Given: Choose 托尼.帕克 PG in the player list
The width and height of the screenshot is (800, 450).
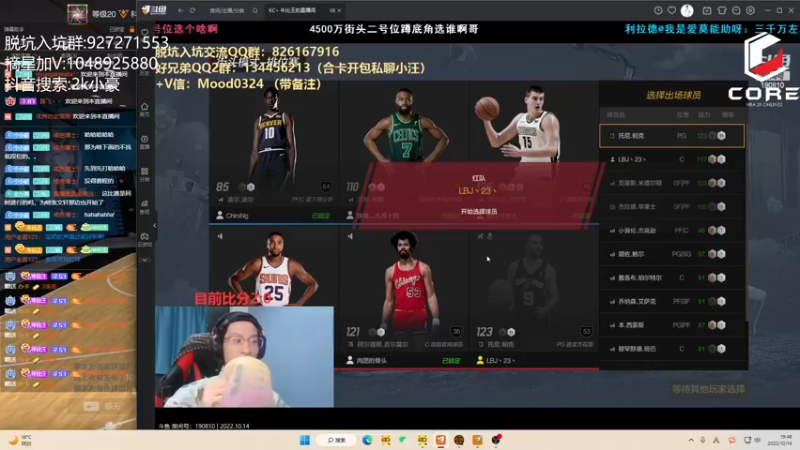Looking at the screenshot, I should coord(672,136).
